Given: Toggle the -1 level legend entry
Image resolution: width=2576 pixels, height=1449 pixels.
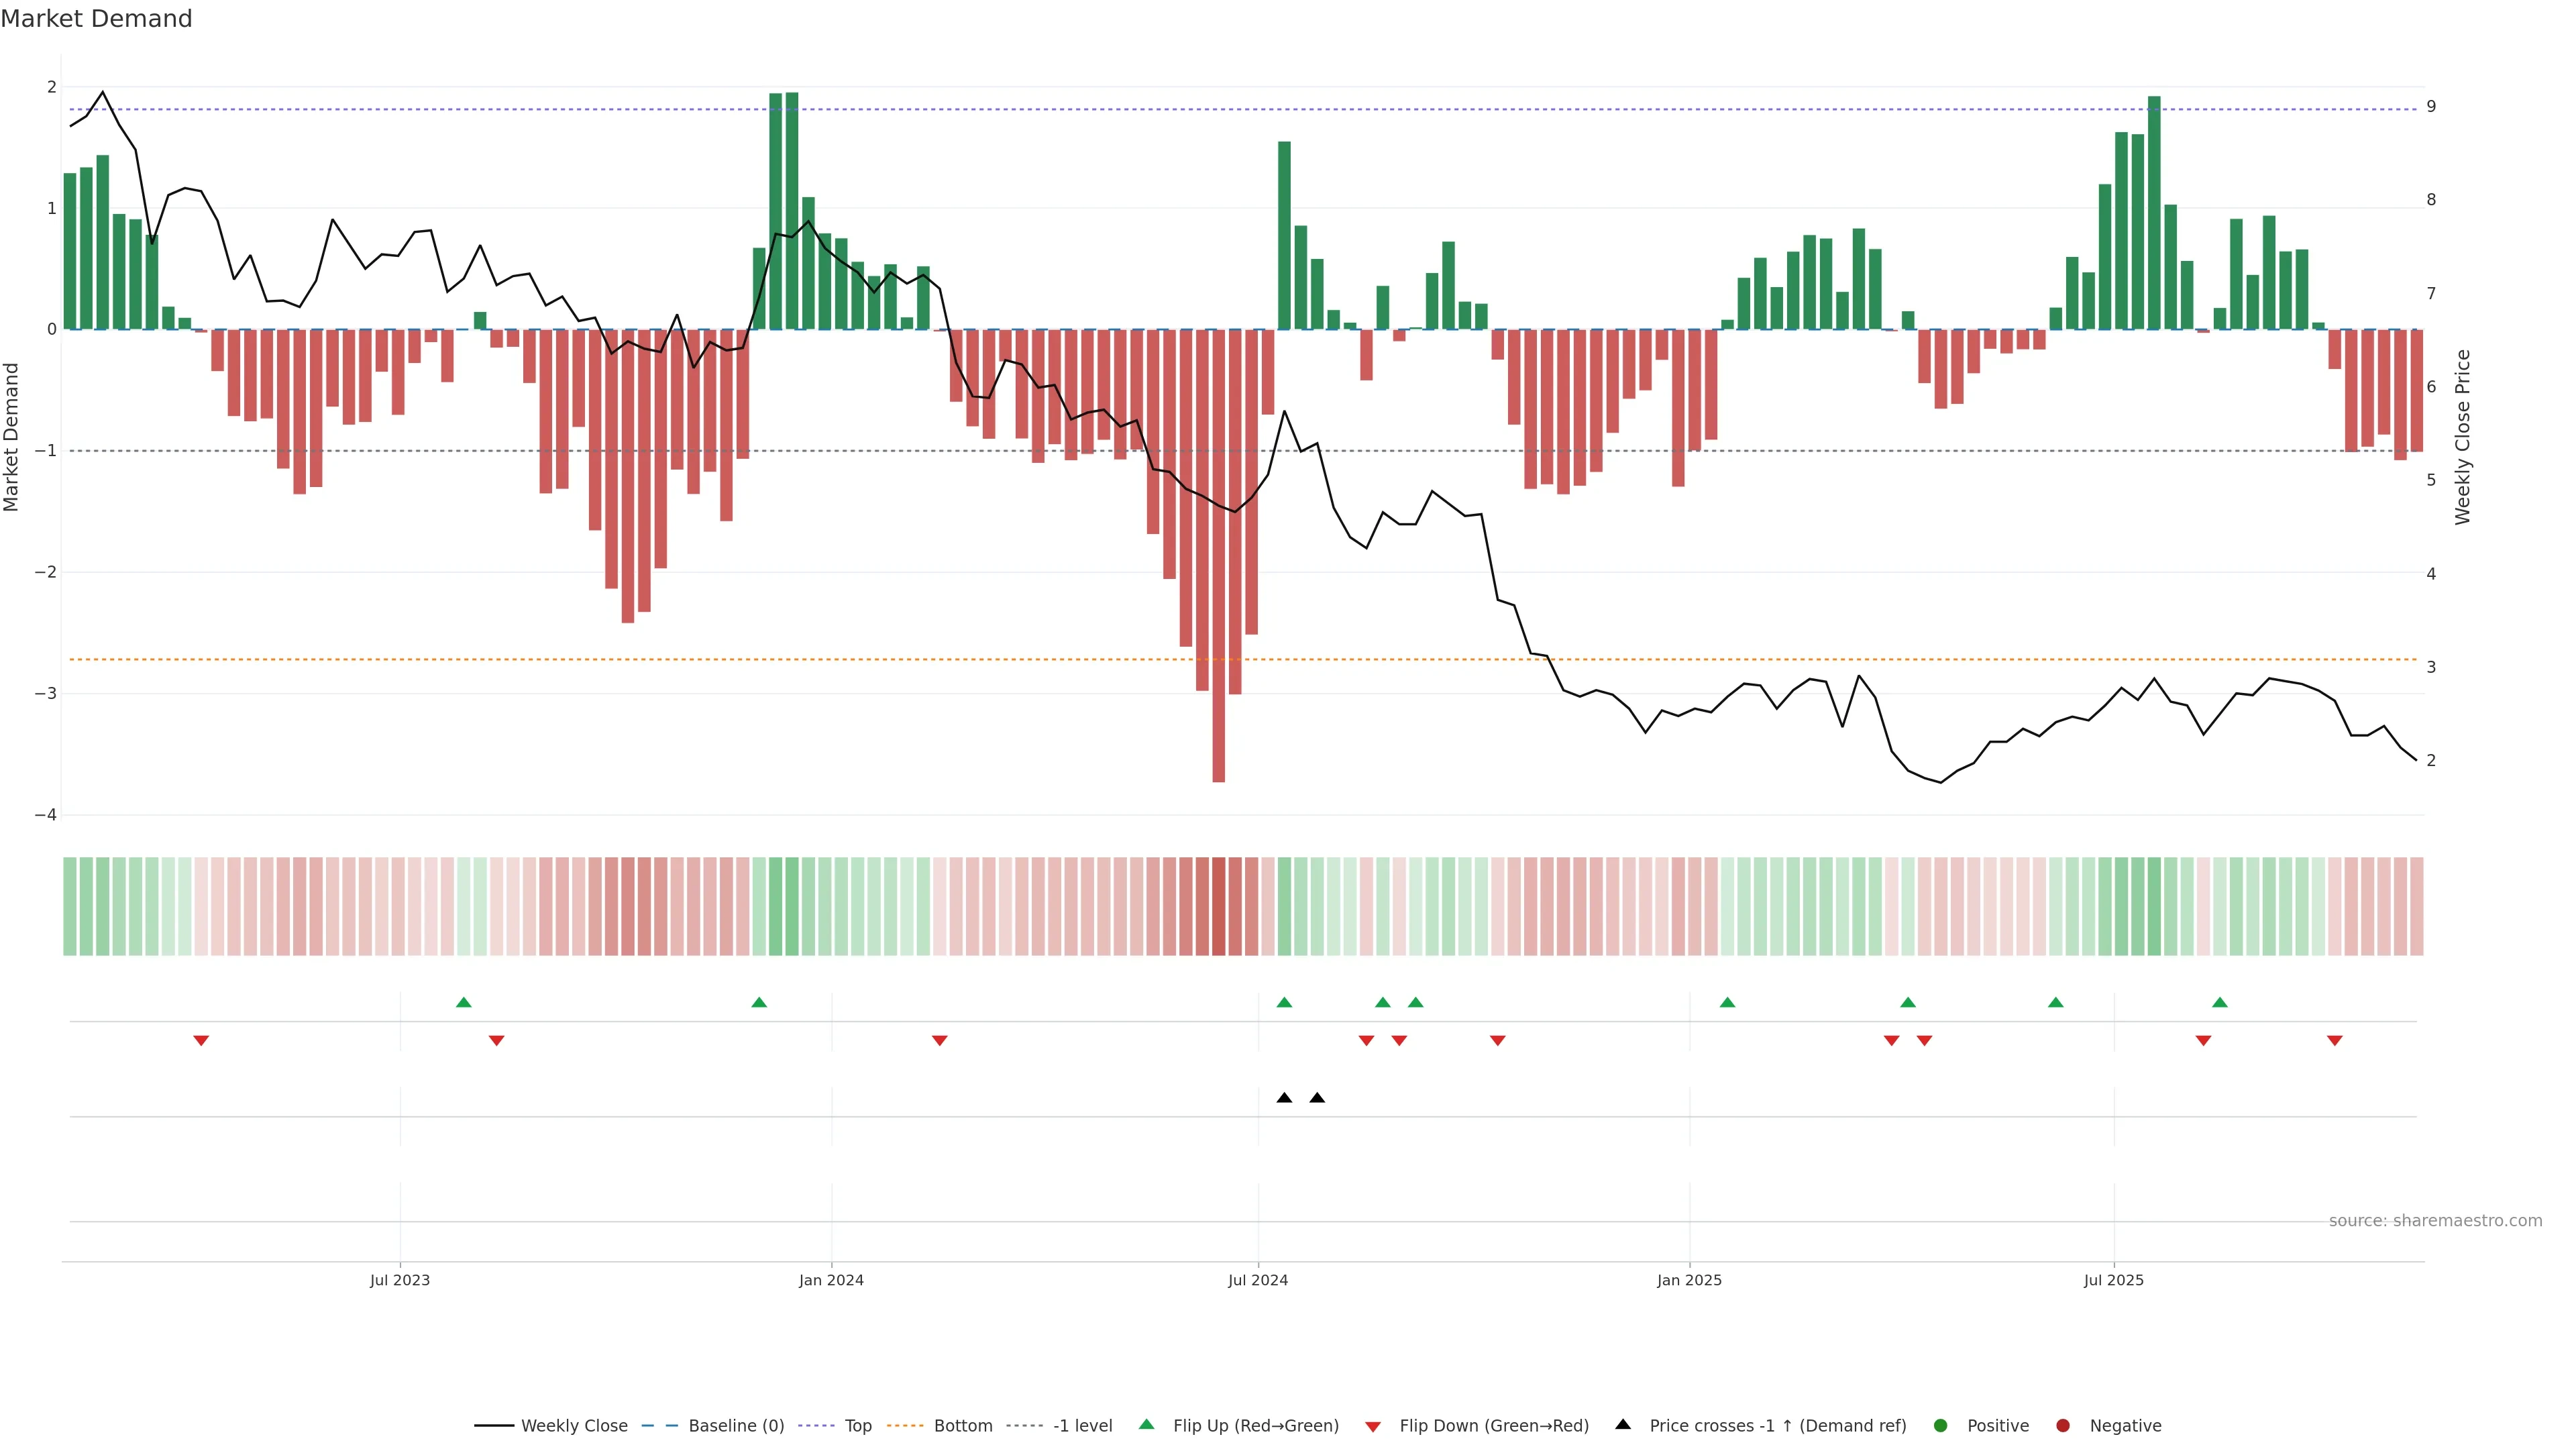Looking at the screenshot, I should (x=1082, y=1425).
